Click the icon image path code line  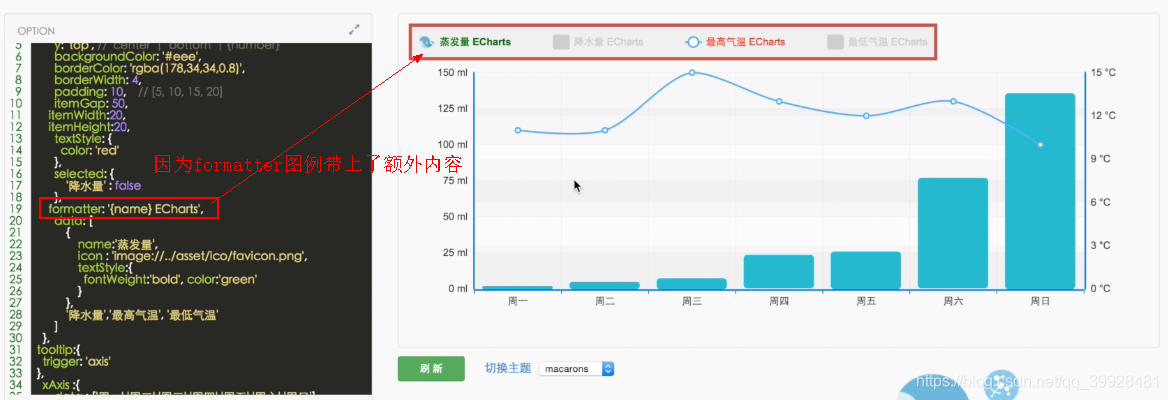(193, 255)
